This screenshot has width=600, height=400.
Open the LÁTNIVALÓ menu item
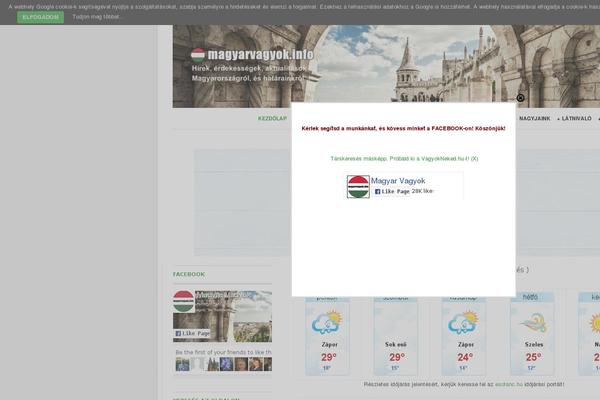tap(575, 119)
